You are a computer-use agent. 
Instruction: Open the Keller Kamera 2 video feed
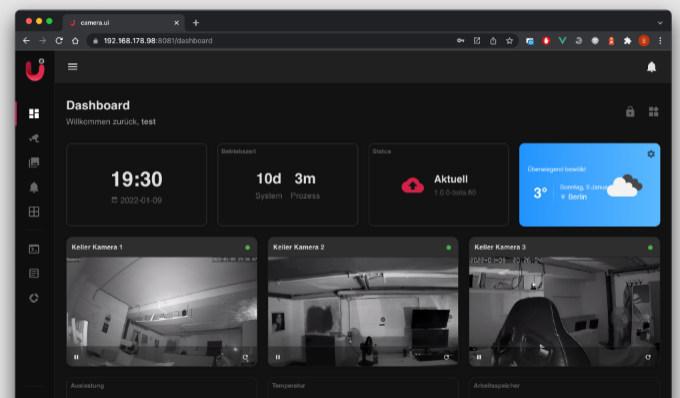pos(363,311)
